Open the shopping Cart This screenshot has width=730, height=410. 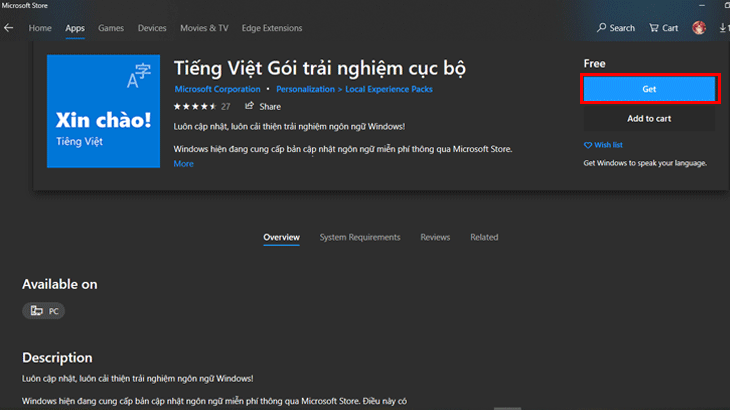pyautogui.click(x=654, y=28)
